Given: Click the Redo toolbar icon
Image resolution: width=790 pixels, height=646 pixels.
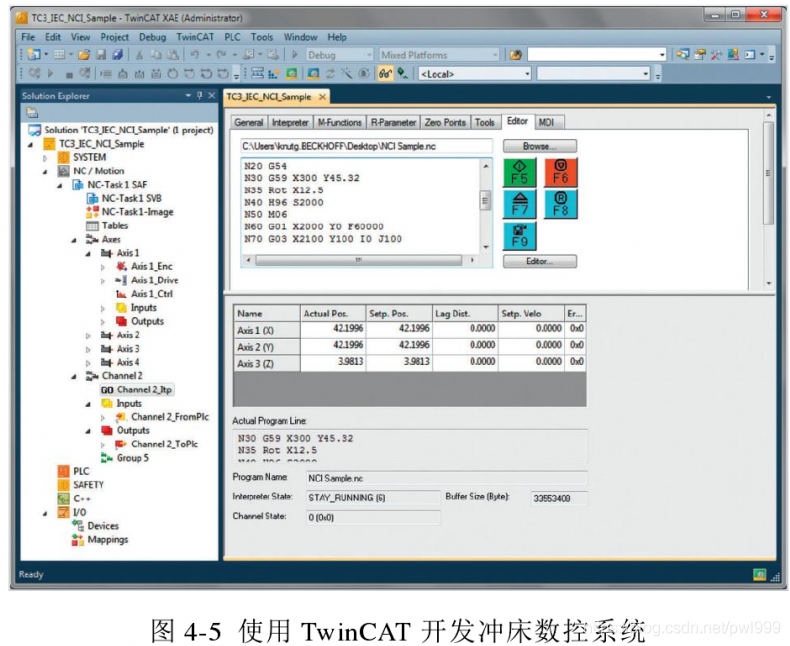Looking at the screenshot, I should [x=221, y=54].
